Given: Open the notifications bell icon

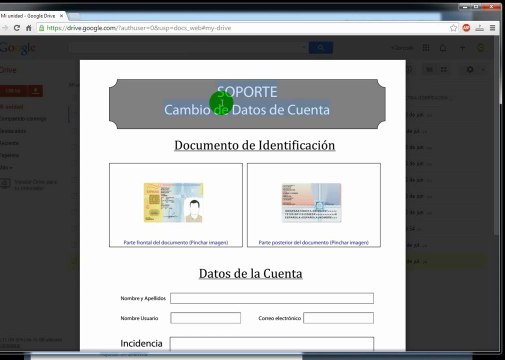Looking at the screenshot, I should tap(443, 48).
